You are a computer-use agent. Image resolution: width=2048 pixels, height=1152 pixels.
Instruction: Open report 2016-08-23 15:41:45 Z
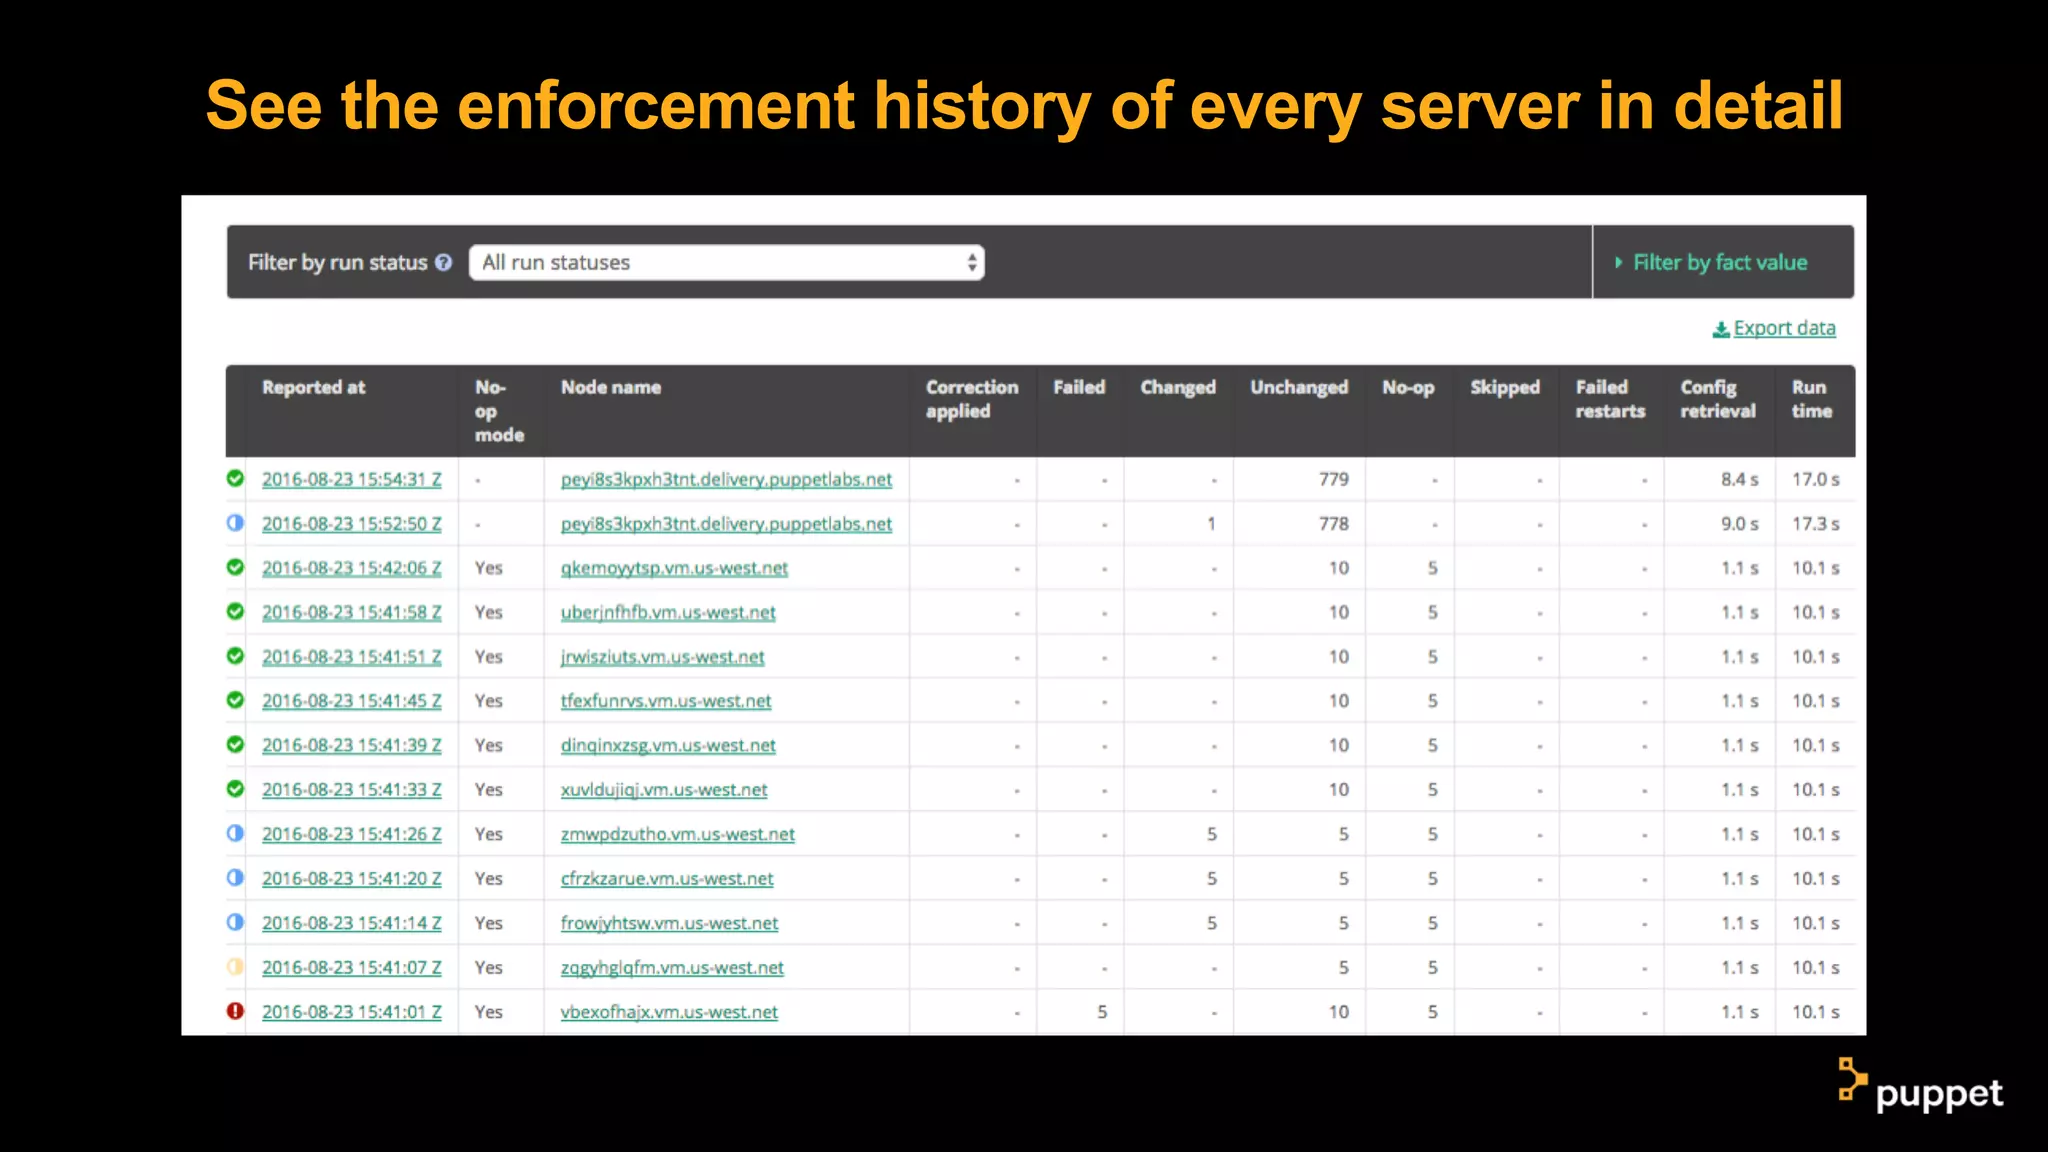click(351, 701)
